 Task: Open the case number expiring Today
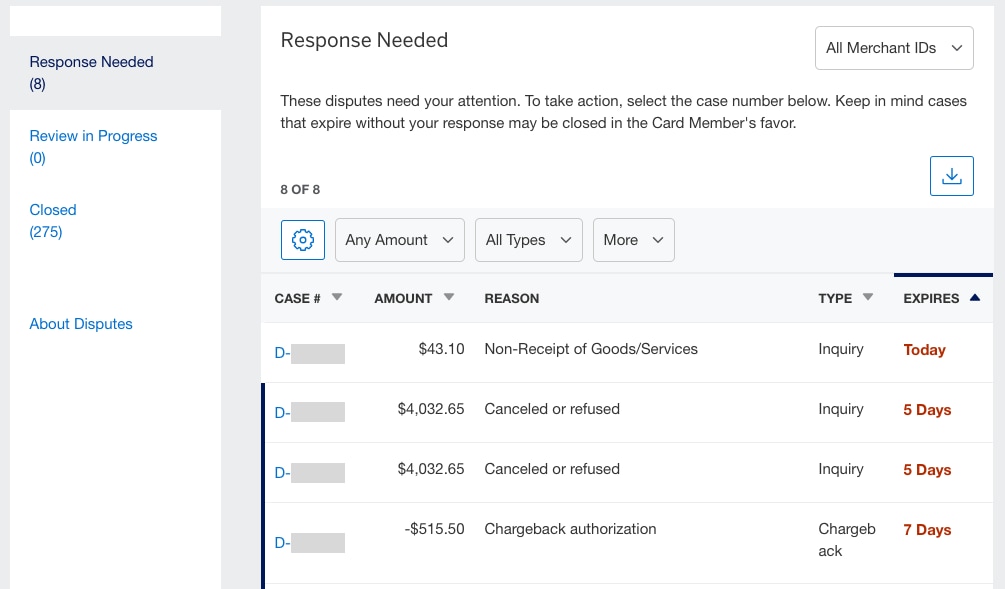pos(309,353)
